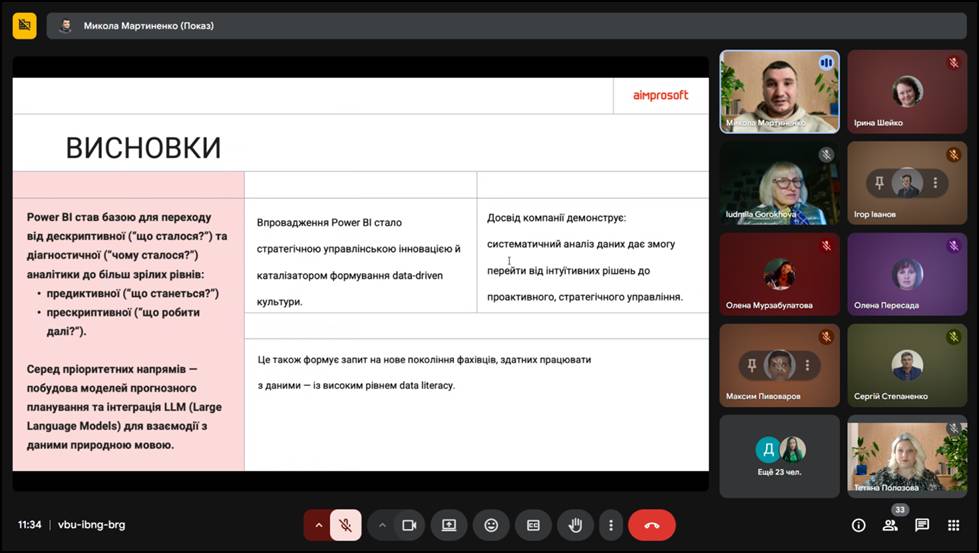Open the activities grid icon
Screen dimensions: 979x553
tap(954, 525)
